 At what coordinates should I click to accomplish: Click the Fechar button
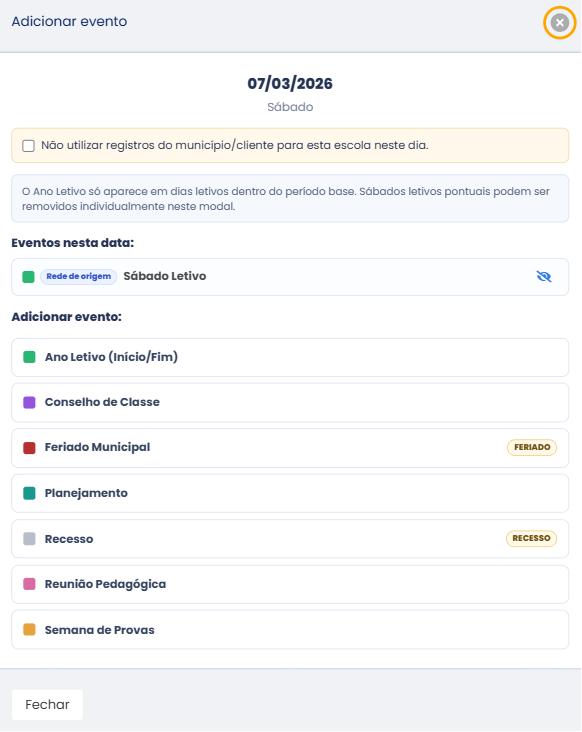point(47,704)
